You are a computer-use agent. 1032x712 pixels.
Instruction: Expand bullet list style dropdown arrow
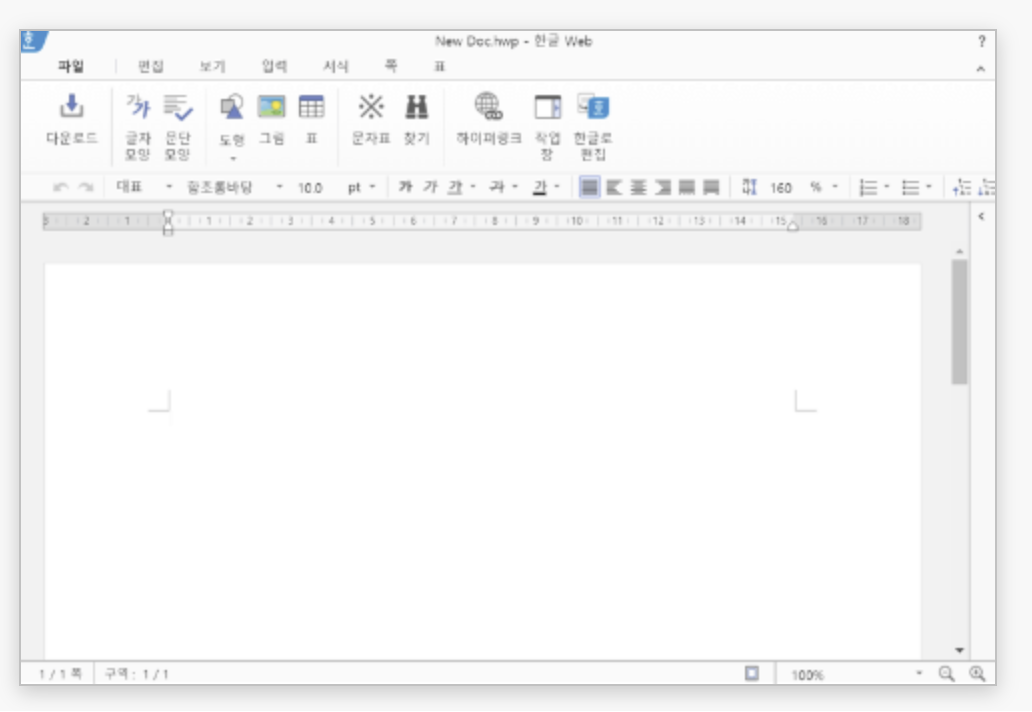(x=929, y=186)
